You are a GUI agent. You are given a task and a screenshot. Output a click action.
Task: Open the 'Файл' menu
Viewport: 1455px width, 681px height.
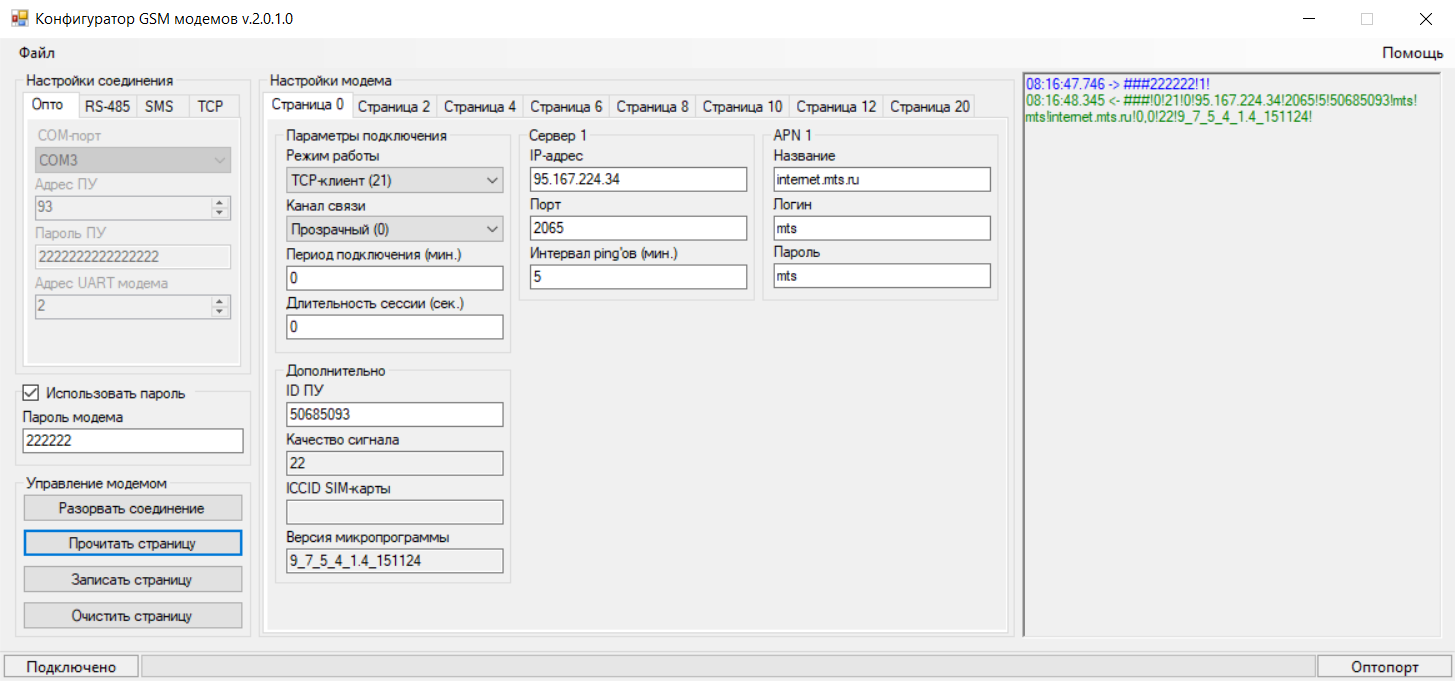36,52
